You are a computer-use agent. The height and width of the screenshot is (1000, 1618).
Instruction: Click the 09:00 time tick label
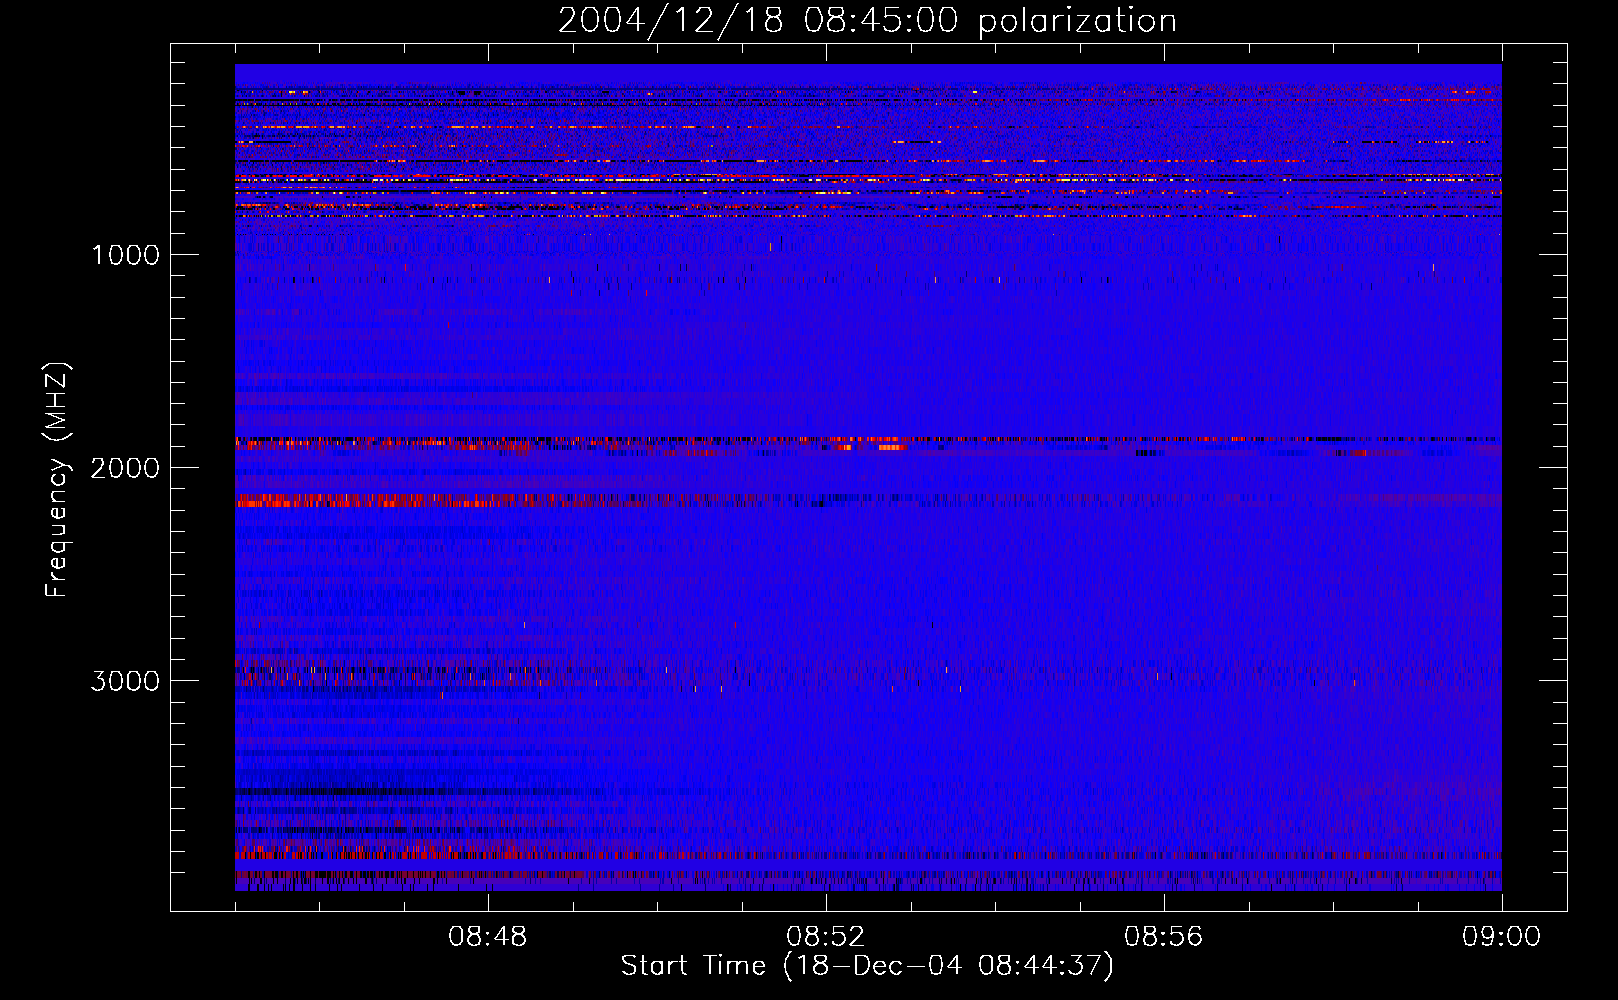click(x=1502, y=937)
